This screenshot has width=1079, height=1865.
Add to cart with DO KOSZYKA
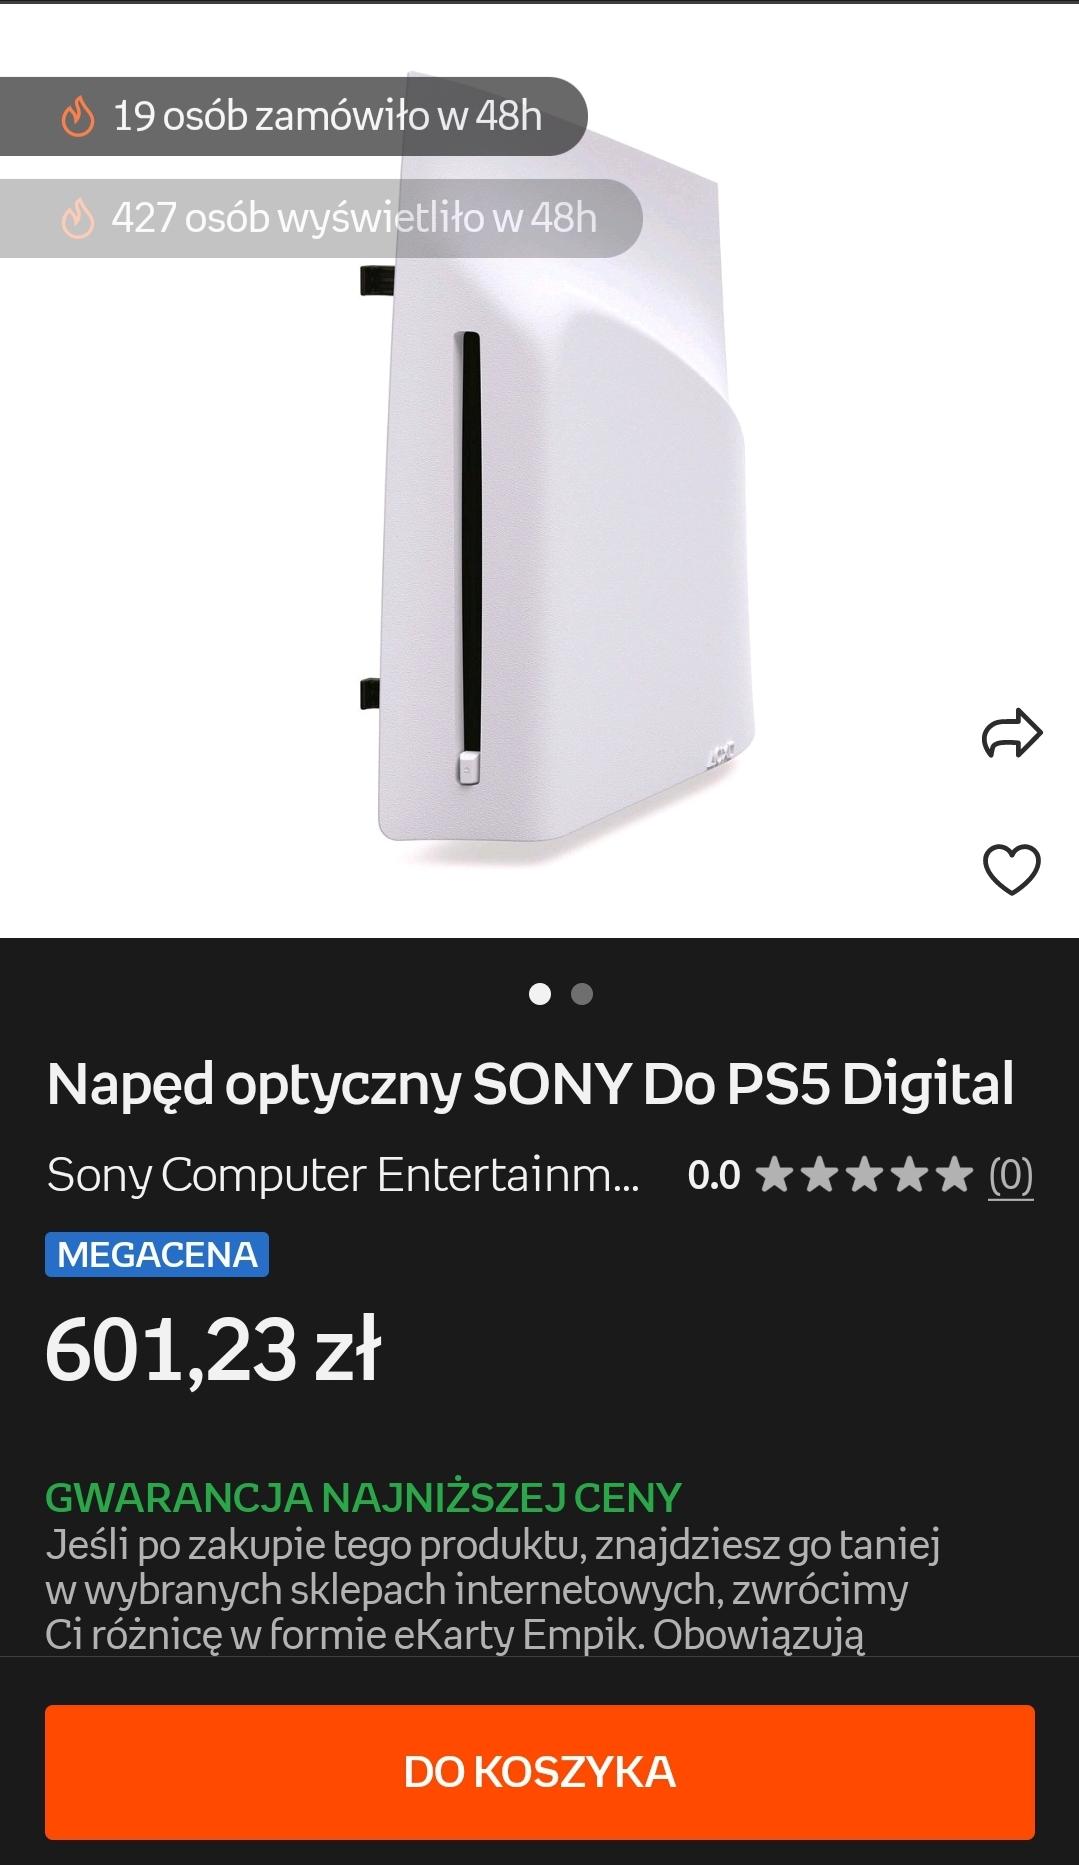click(539, 1772)
